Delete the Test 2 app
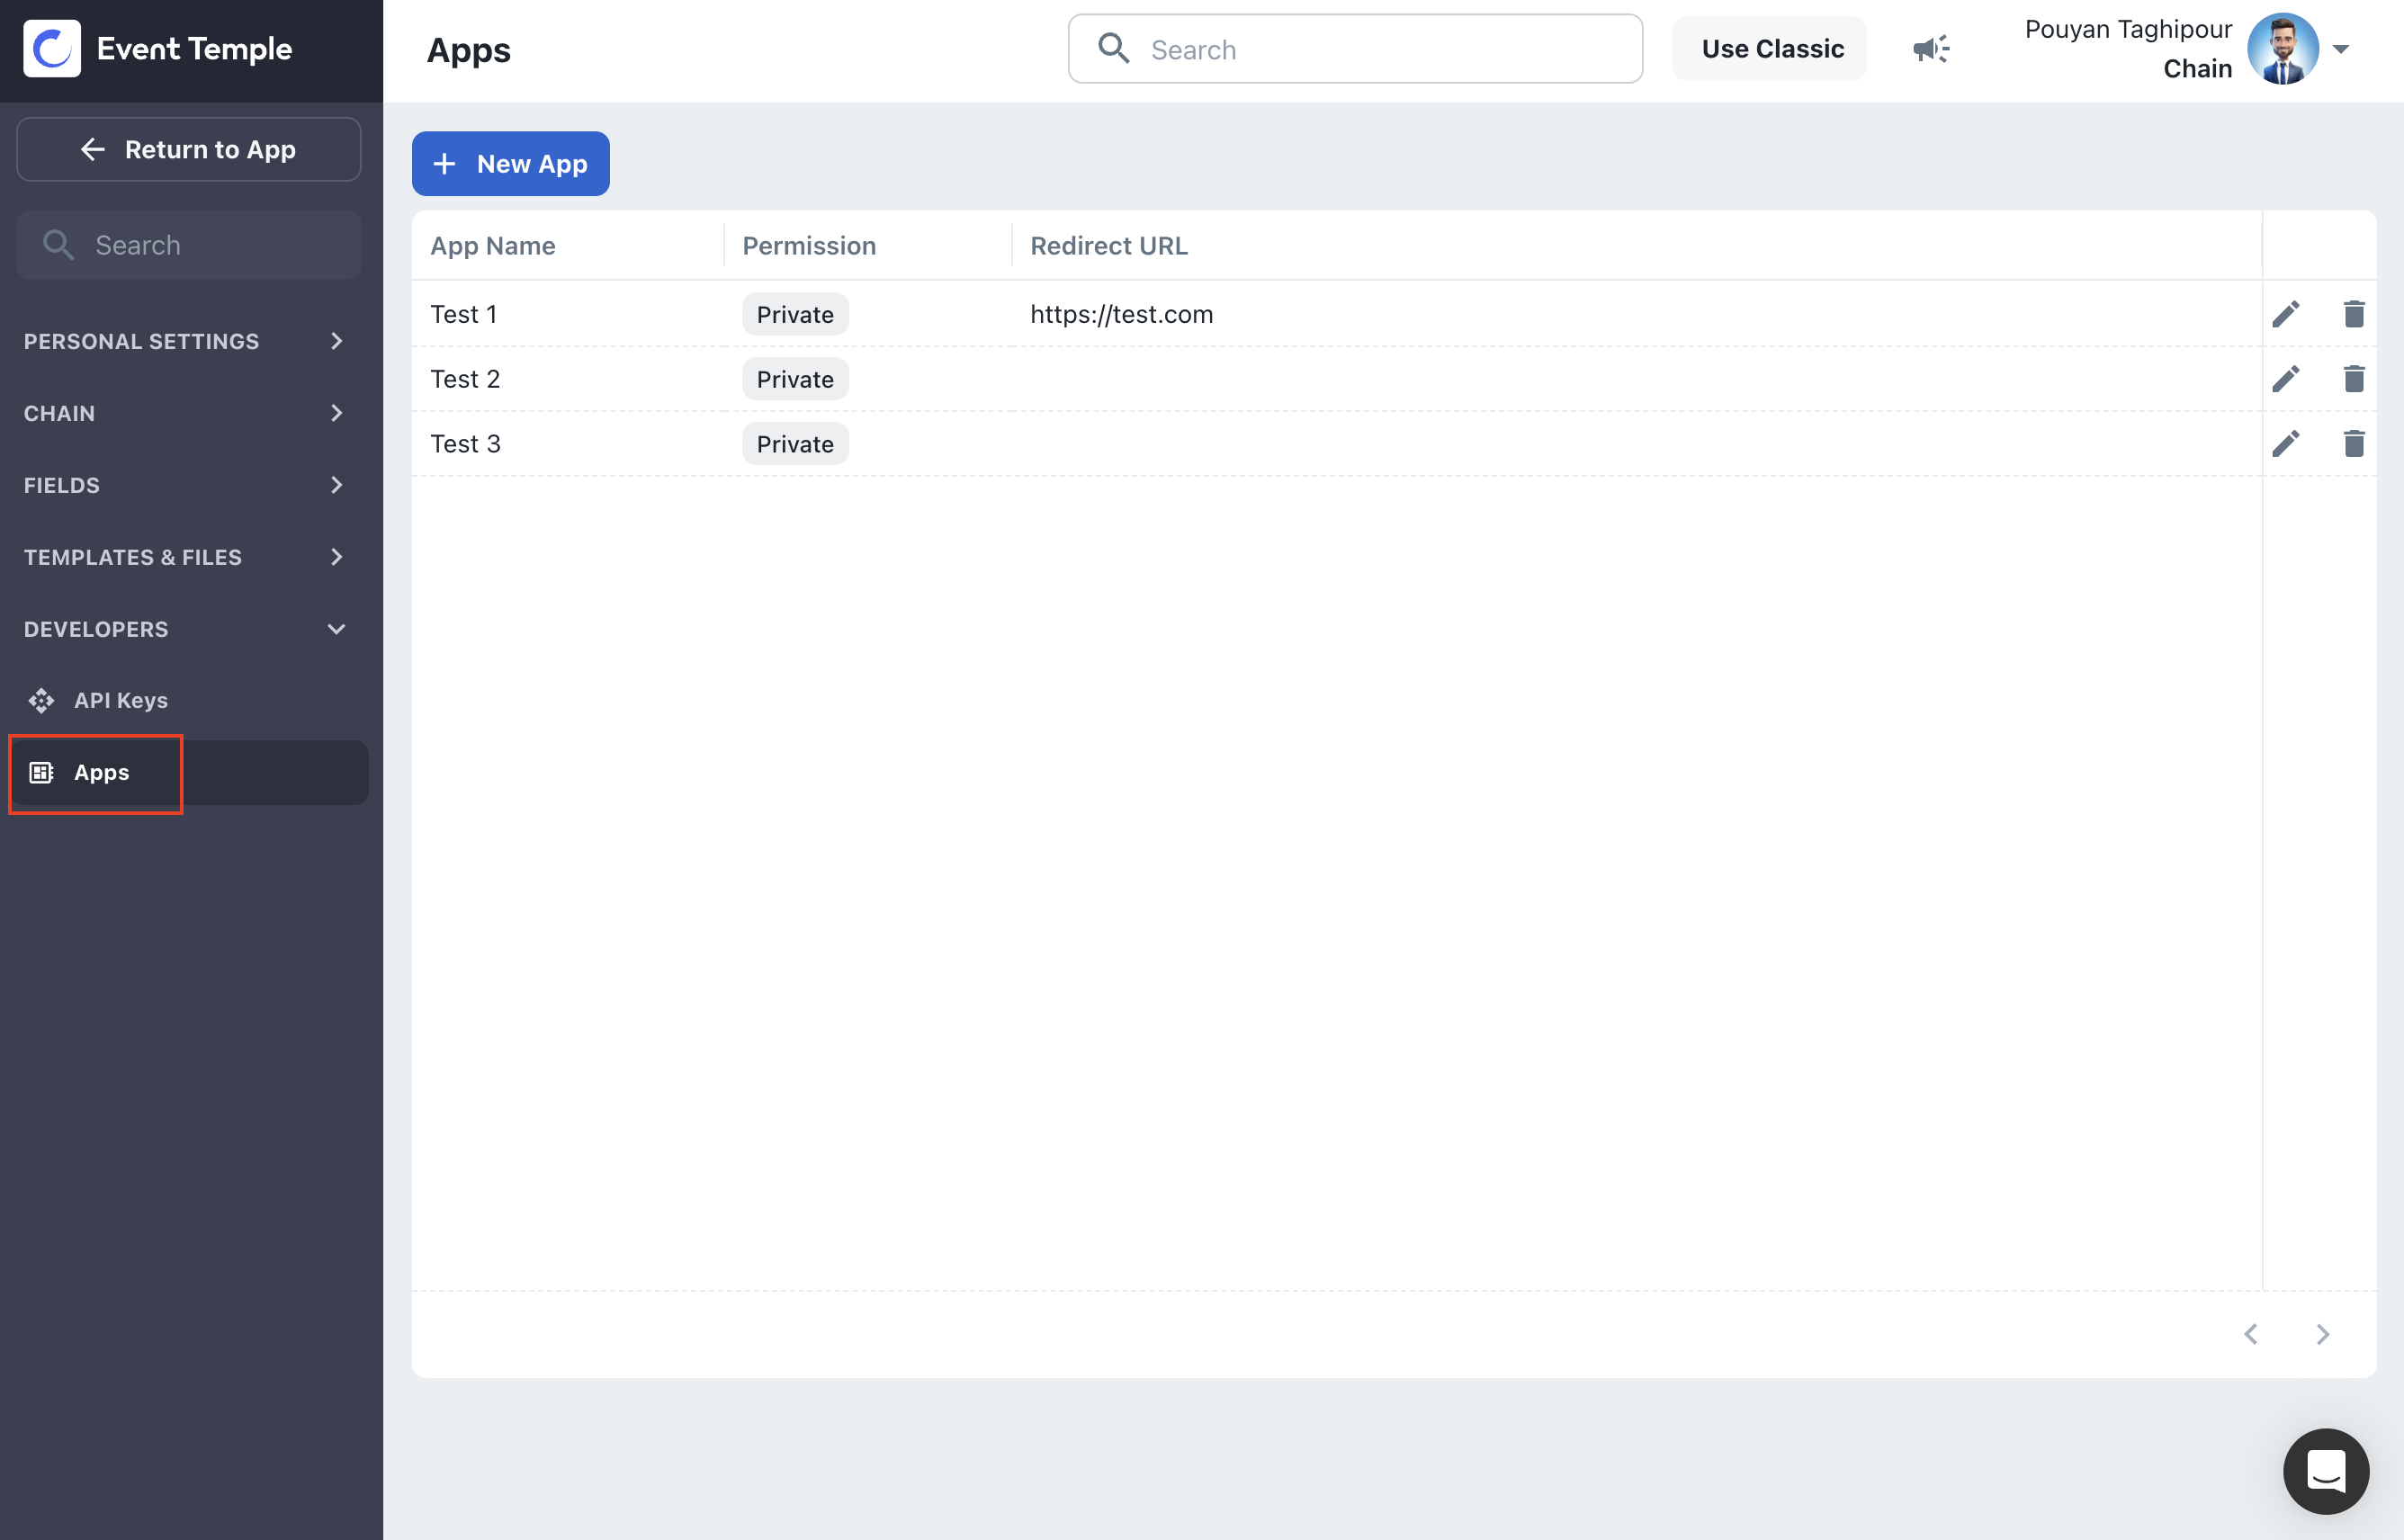Screen dimensions: 2404x1540 [2353, 379]
